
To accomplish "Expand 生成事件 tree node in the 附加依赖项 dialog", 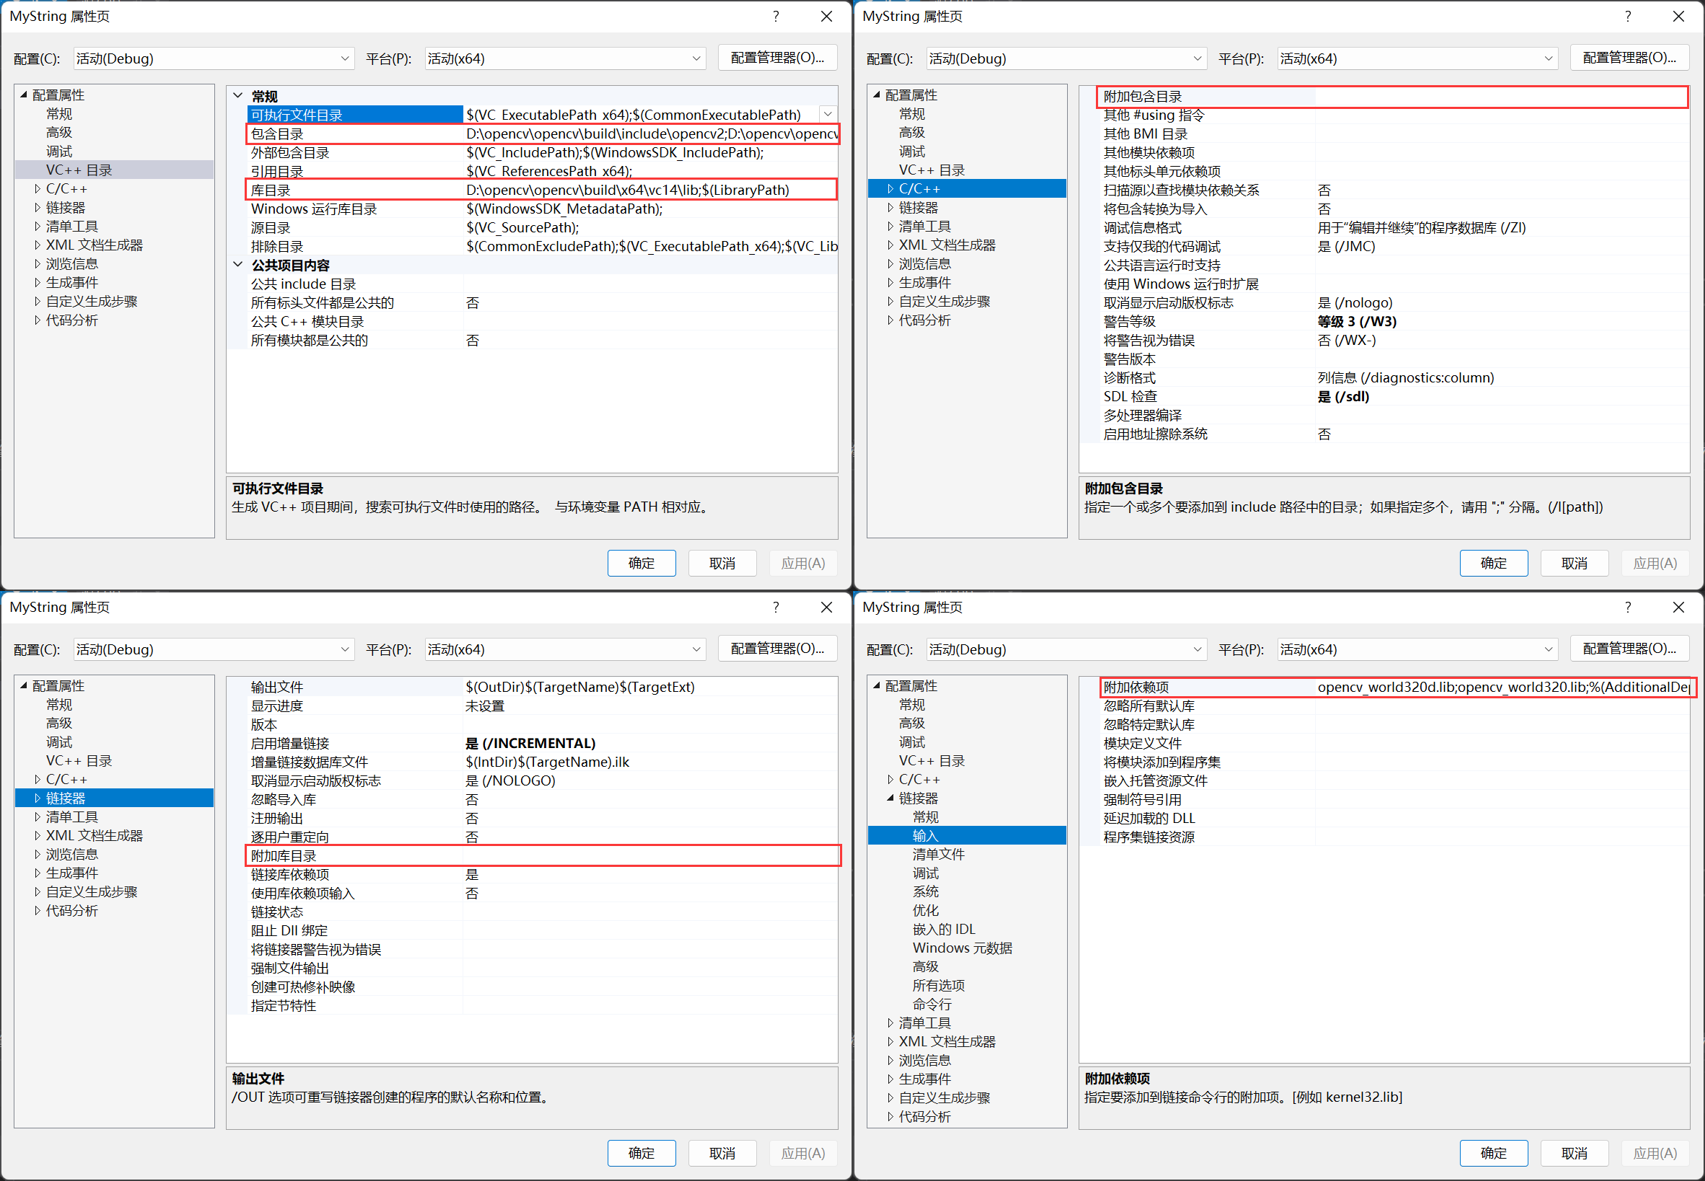I will [x=890, y=1079].
